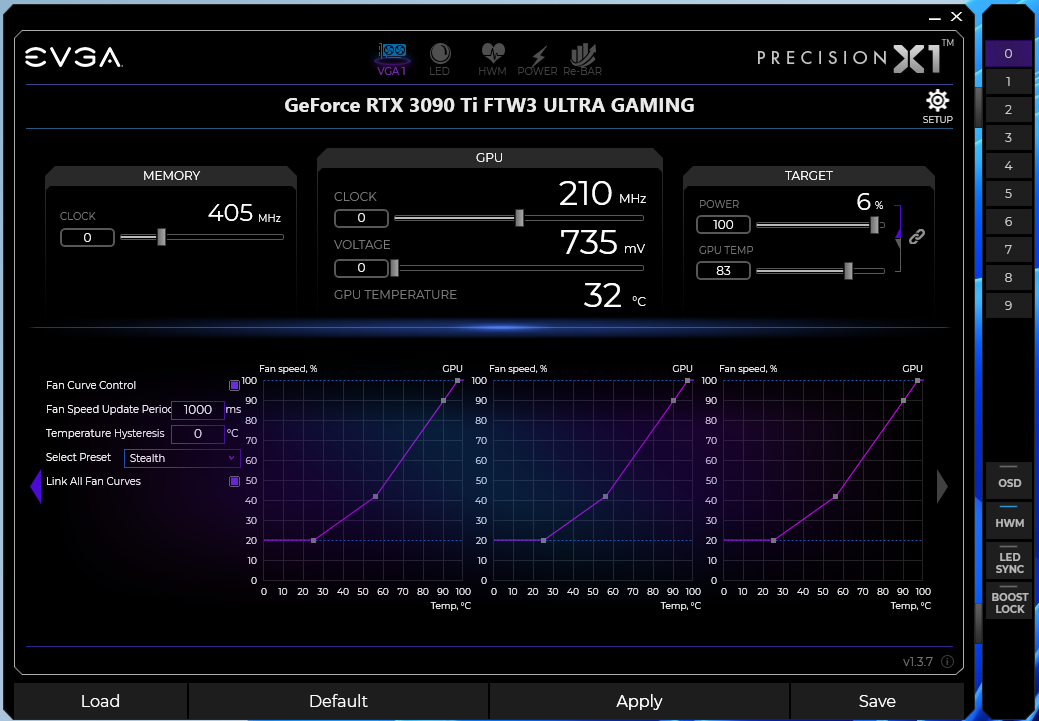Click Fan Speed Update Period field
The image size is (1039, 721).
(197, 410)
